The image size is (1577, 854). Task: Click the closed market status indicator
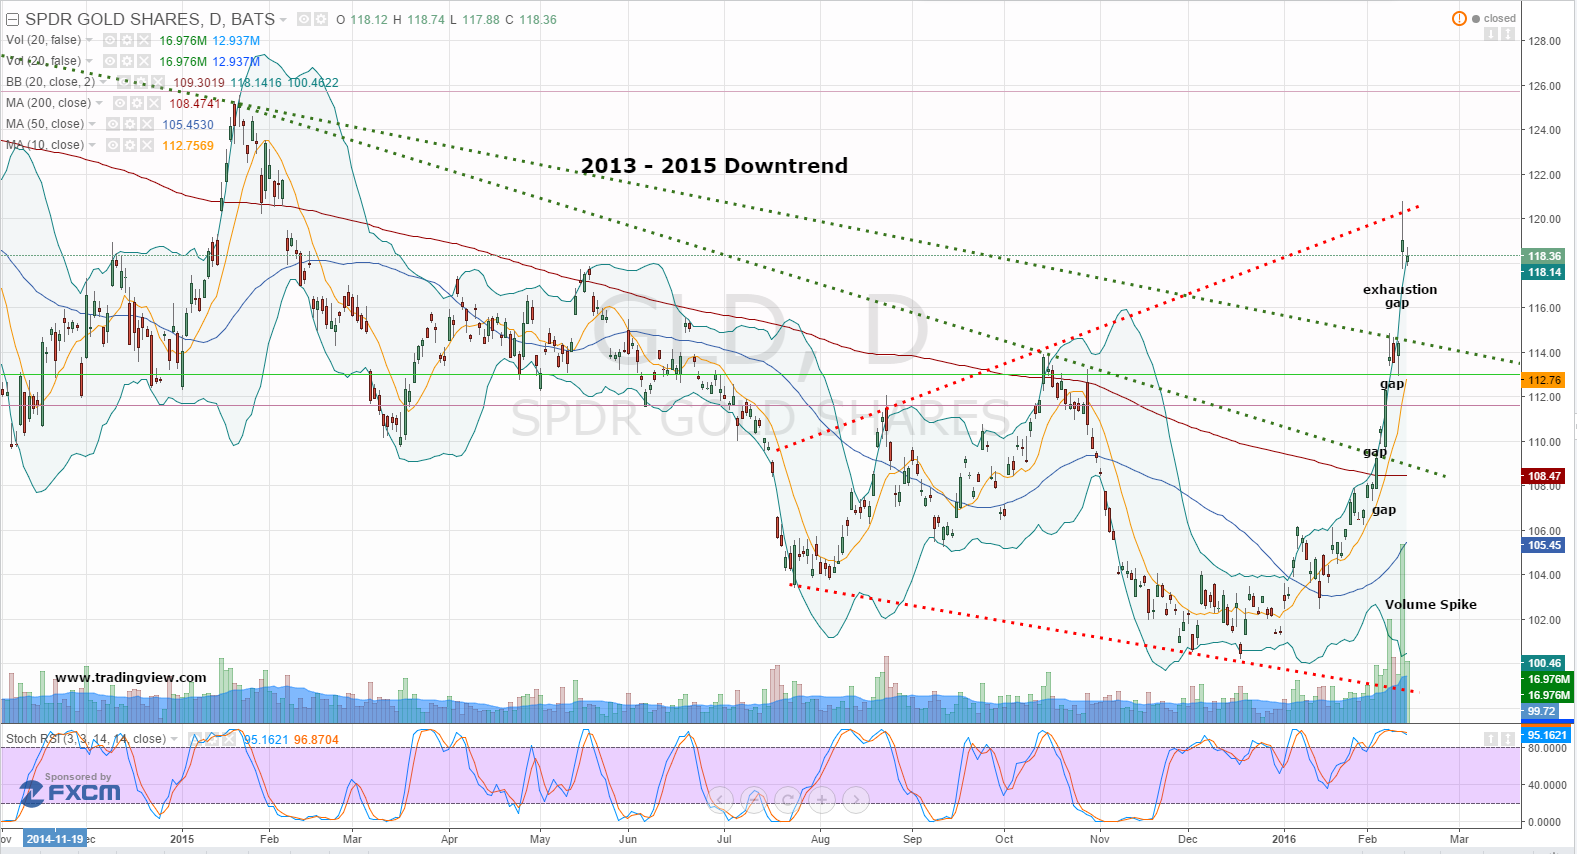coord(1494,19)
